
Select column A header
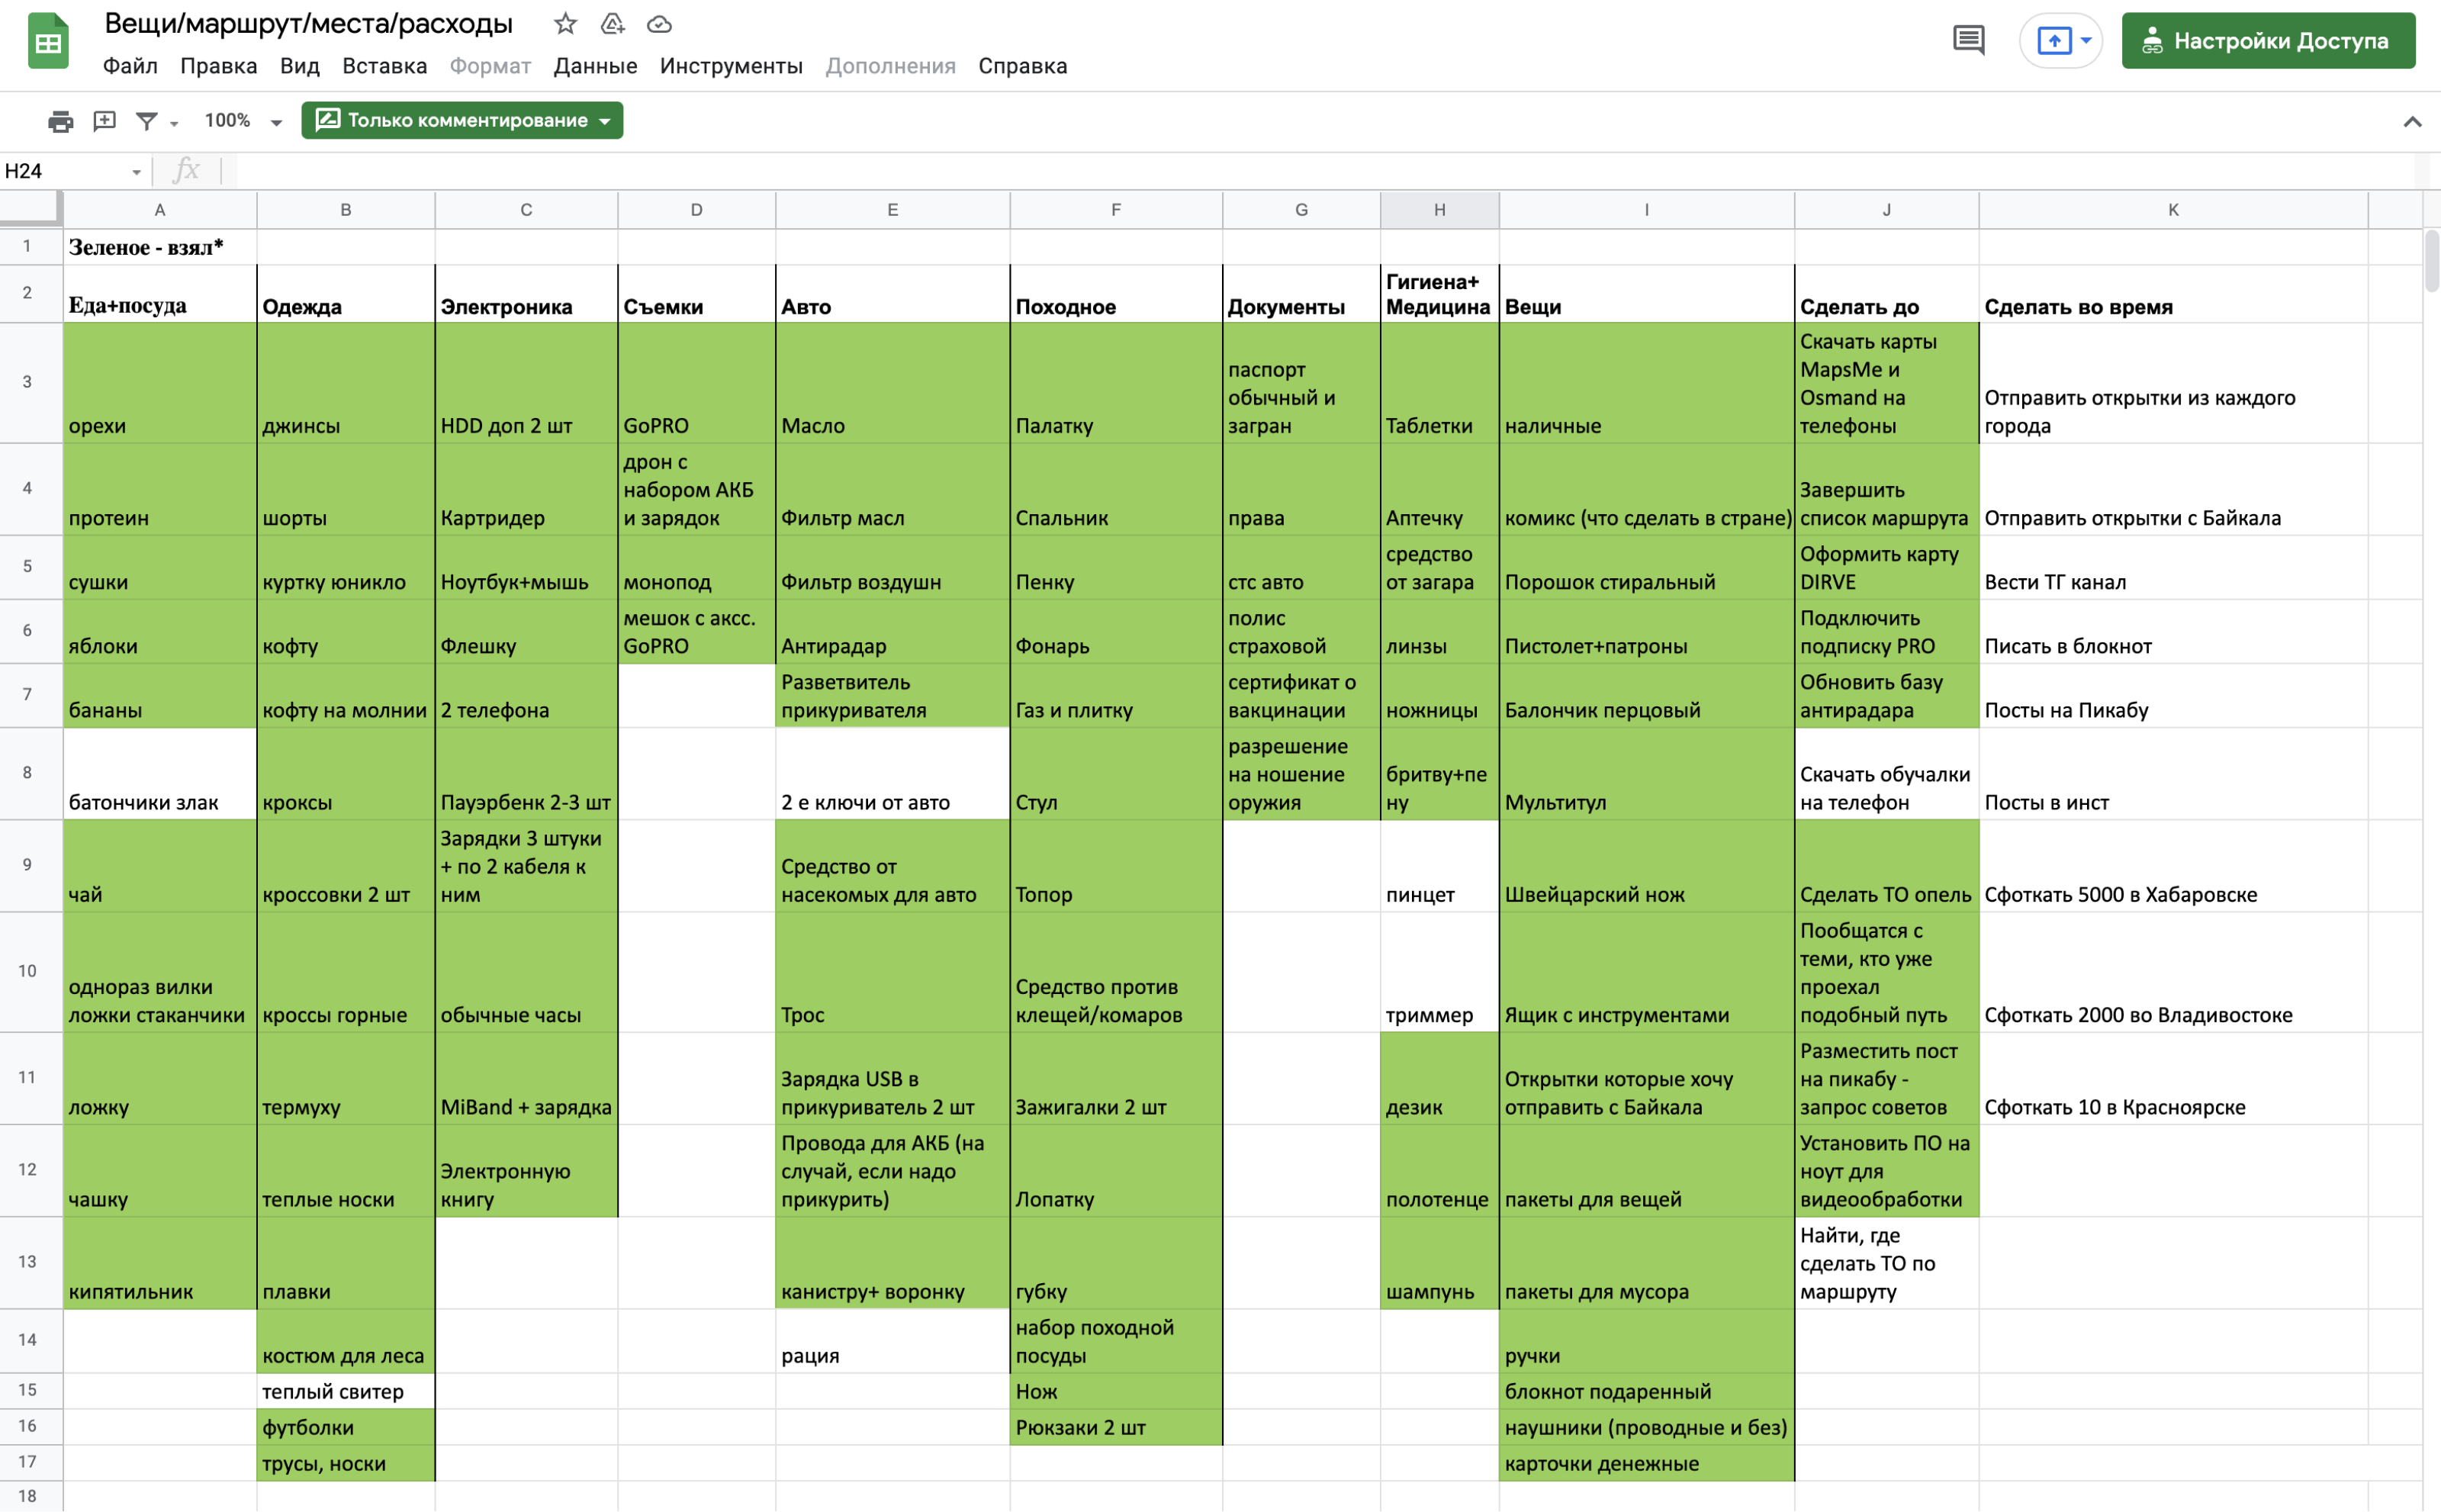tap(160, 210)
